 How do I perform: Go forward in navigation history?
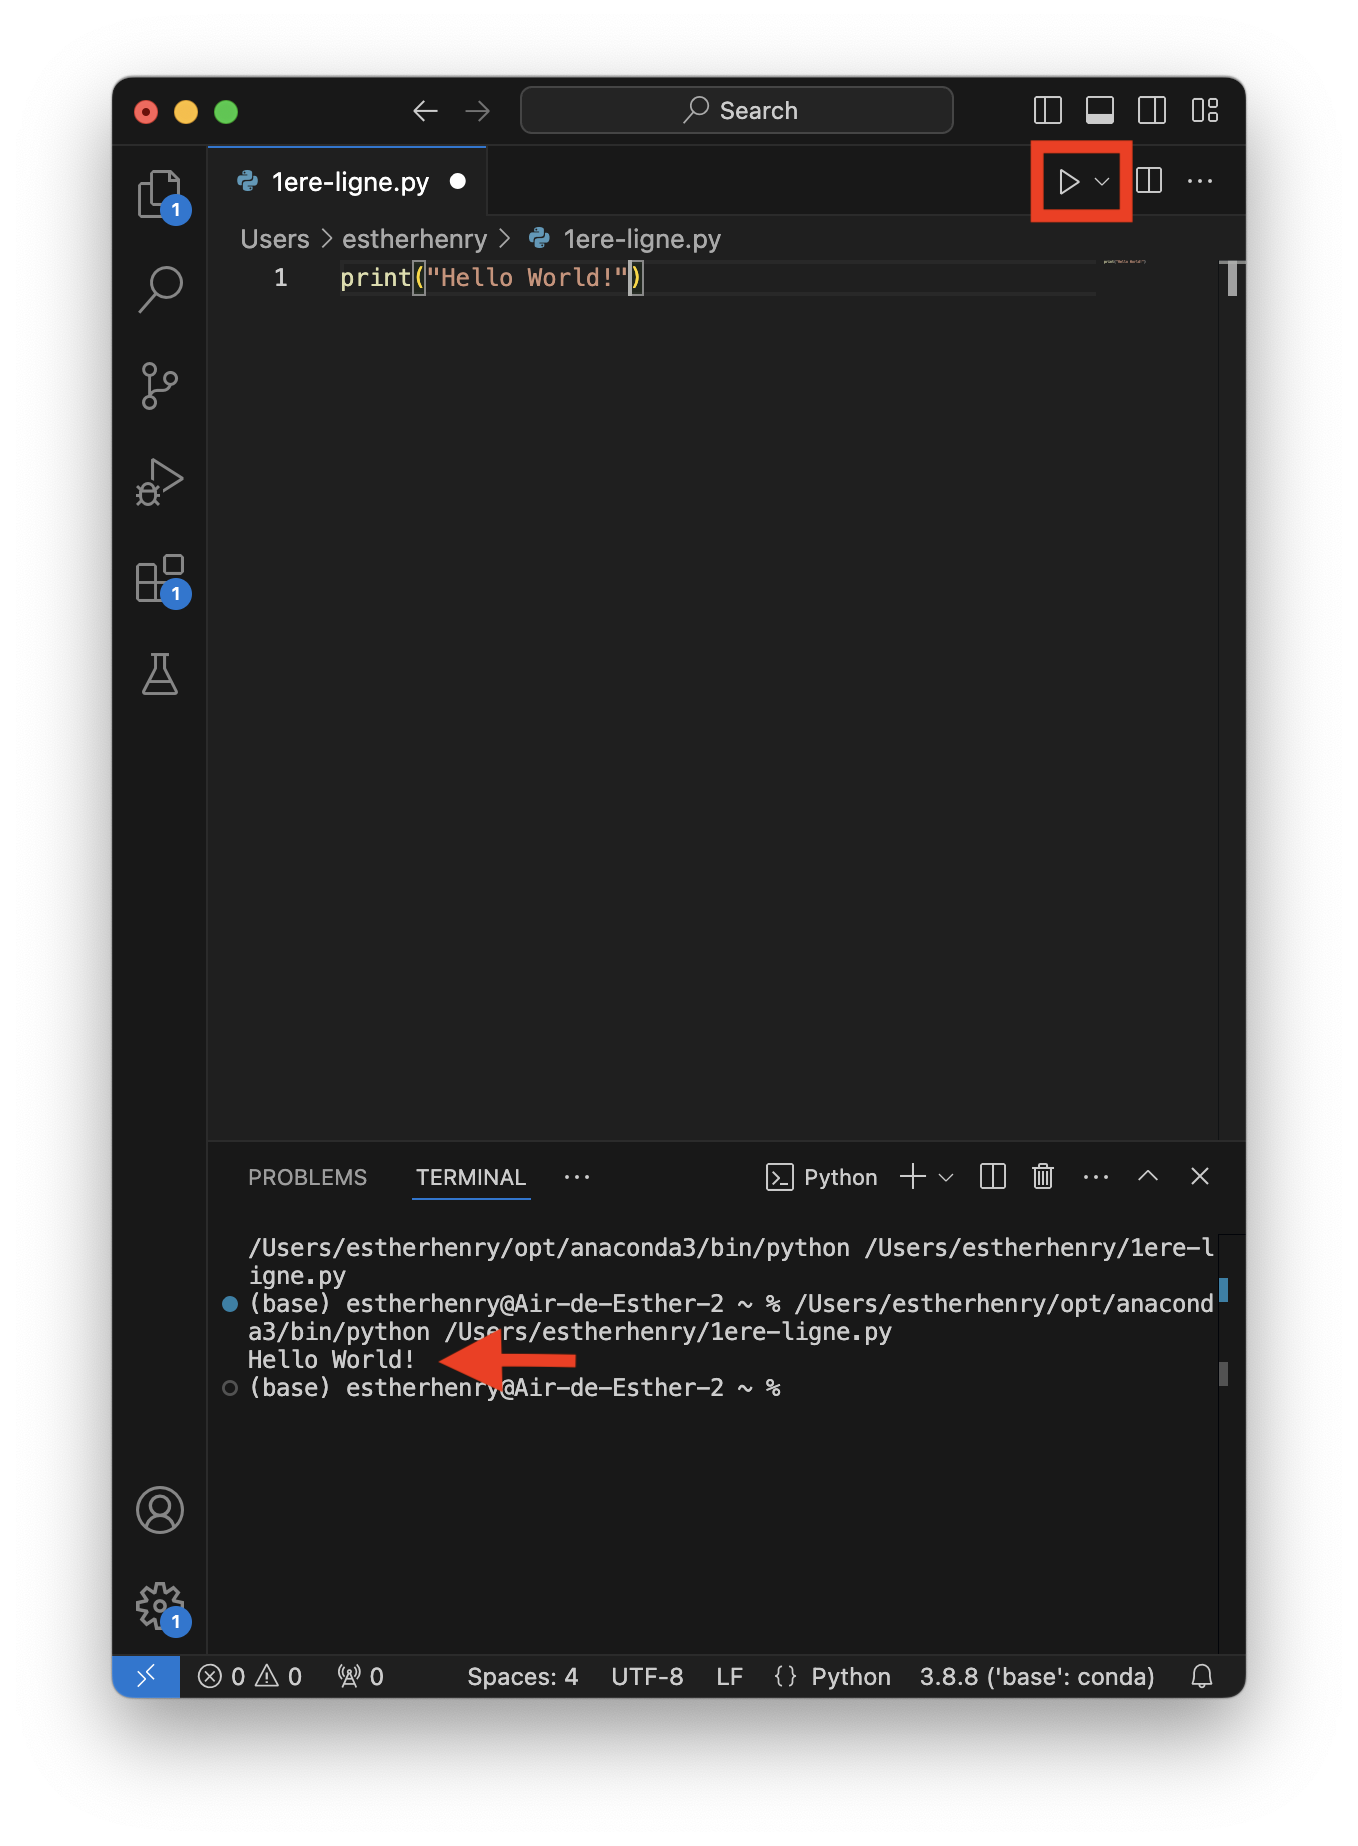pos(478,111)
